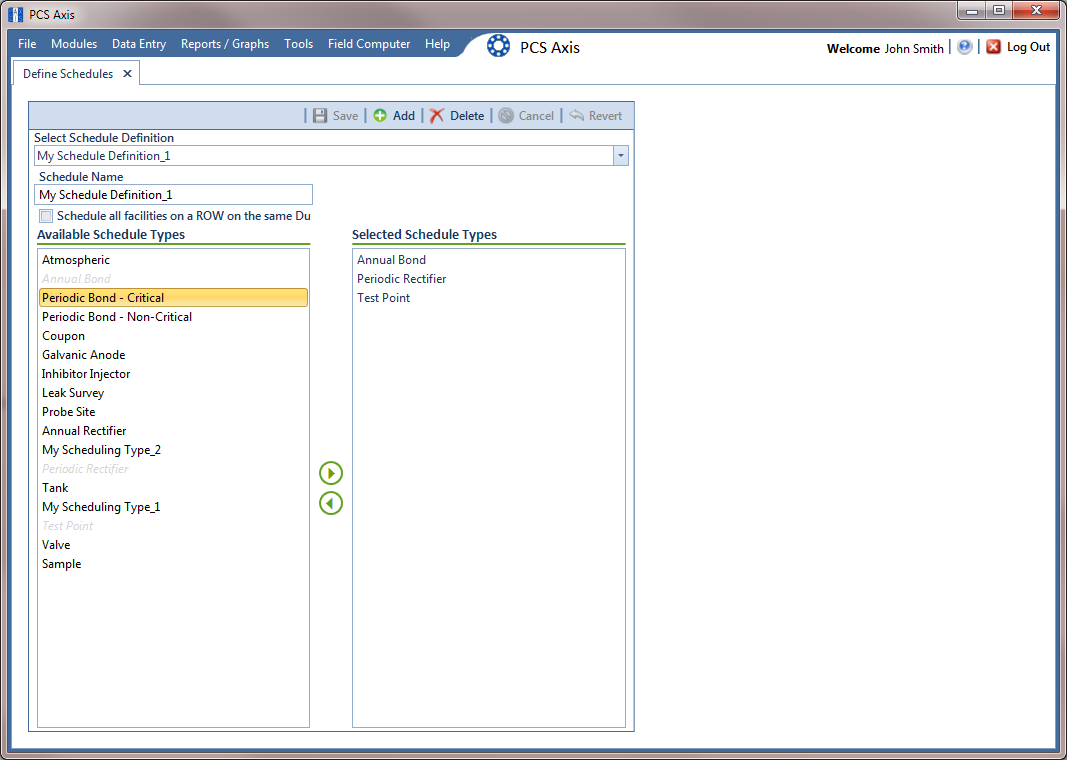Image resolution: width=1067 pixels, height=760 pixels.
Task: Open the Tools menu
Action: tap(299, 44)
